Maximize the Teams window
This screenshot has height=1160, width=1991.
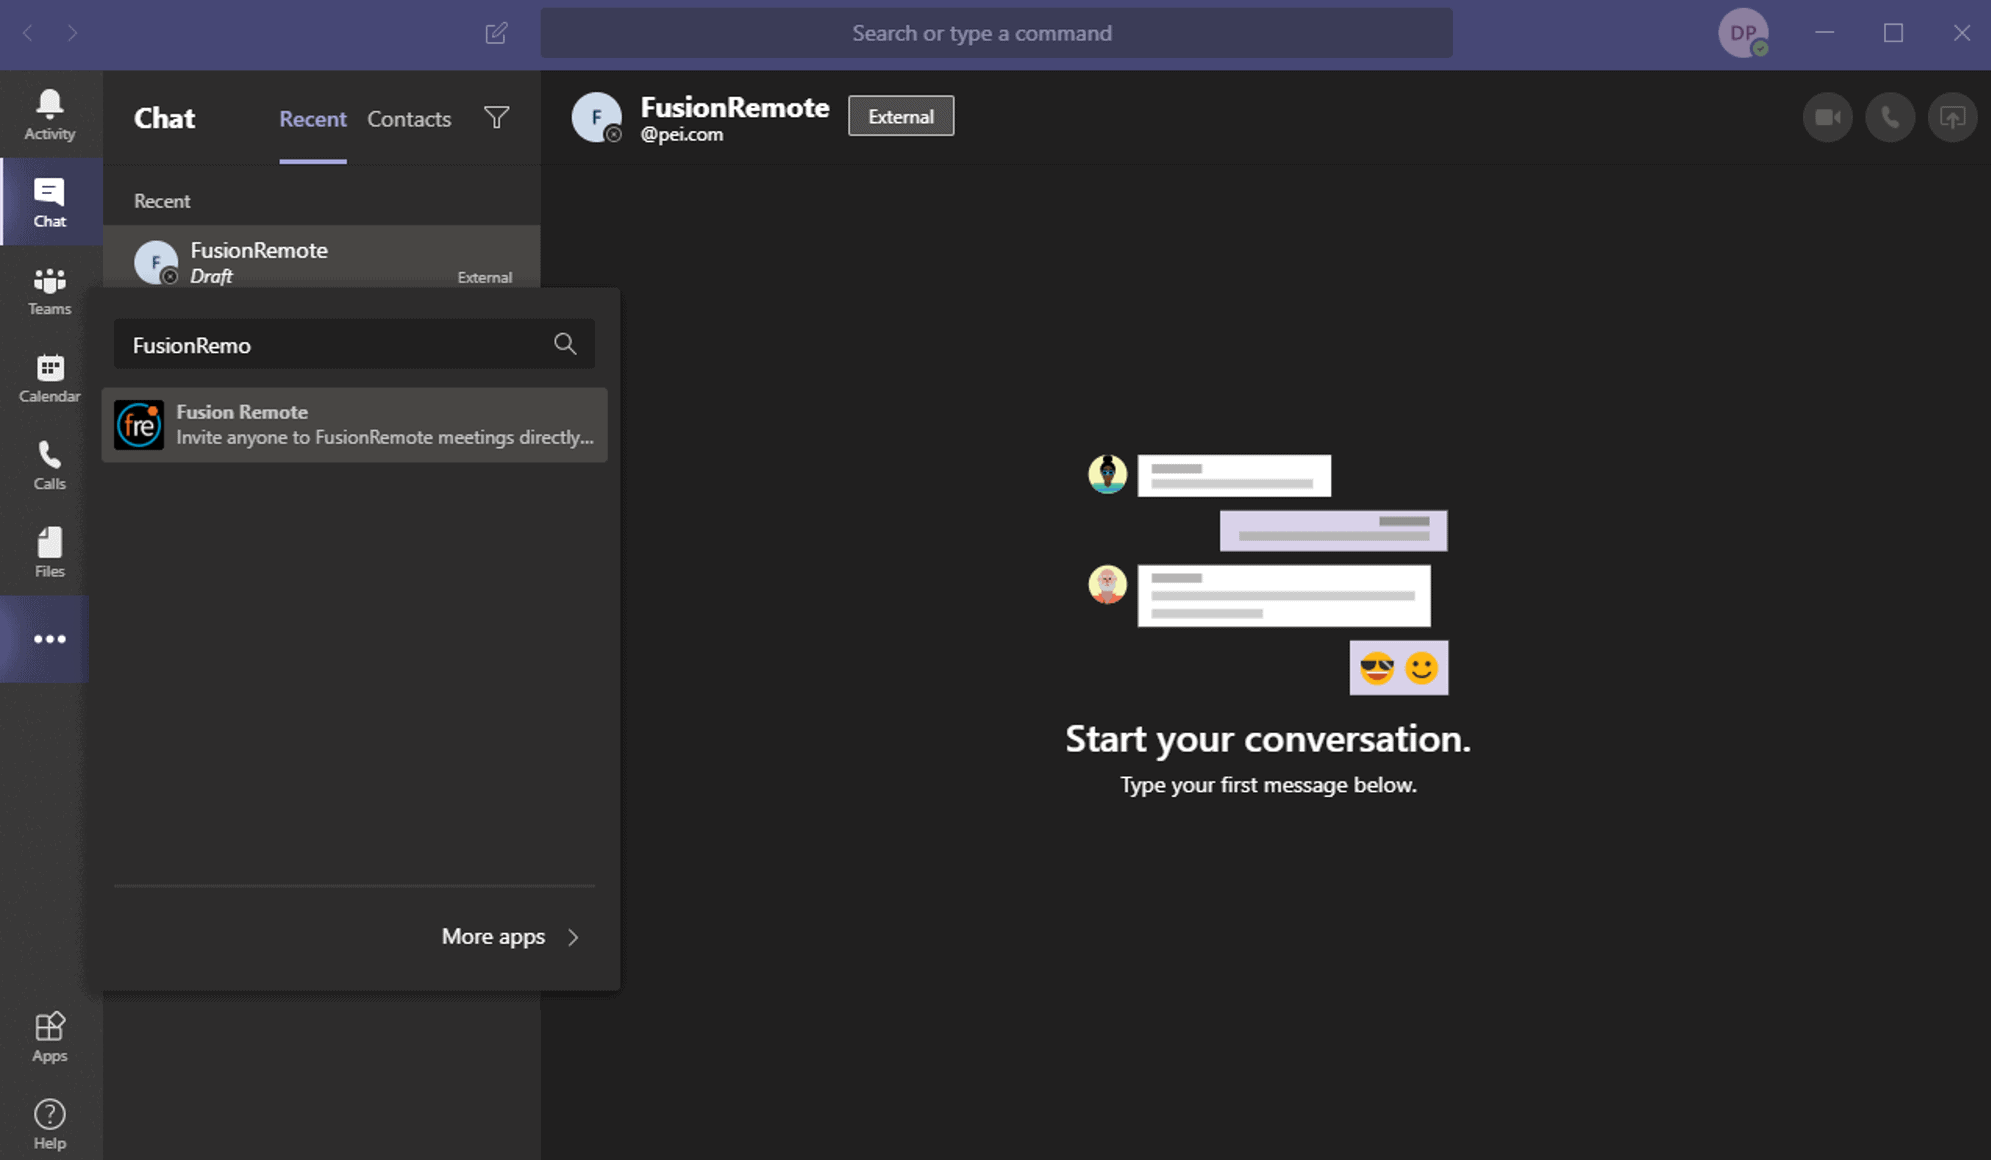click(1893, 33)
